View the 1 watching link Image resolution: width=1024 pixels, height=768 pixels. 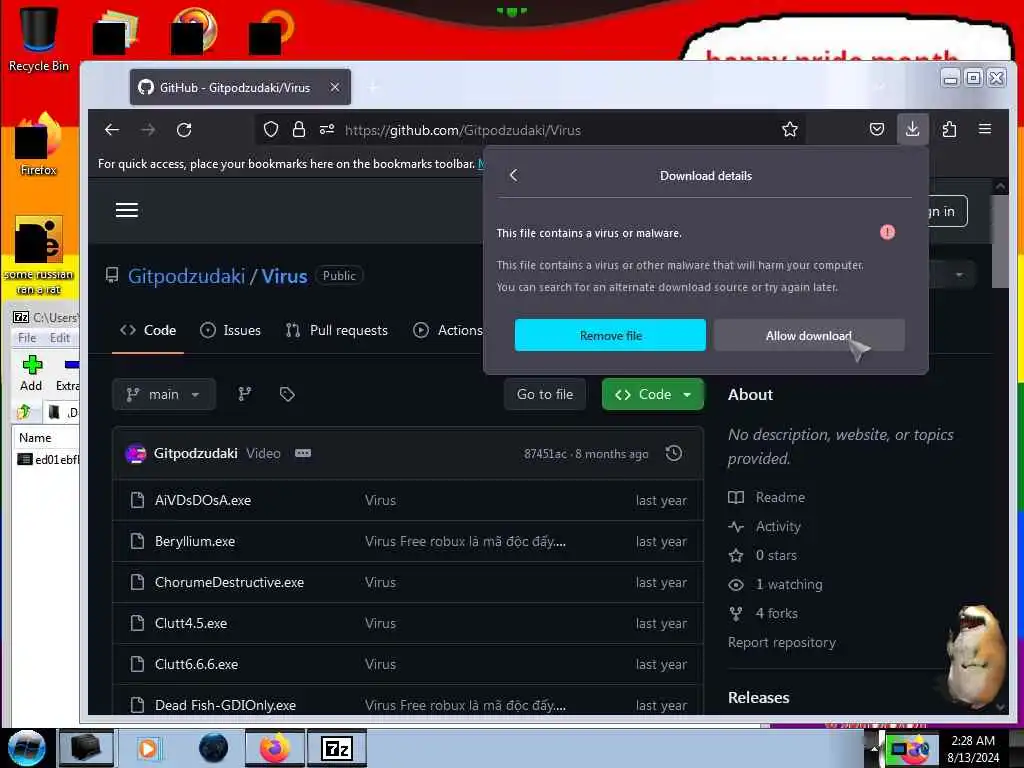pyautogui.click(x=789, y=584)
